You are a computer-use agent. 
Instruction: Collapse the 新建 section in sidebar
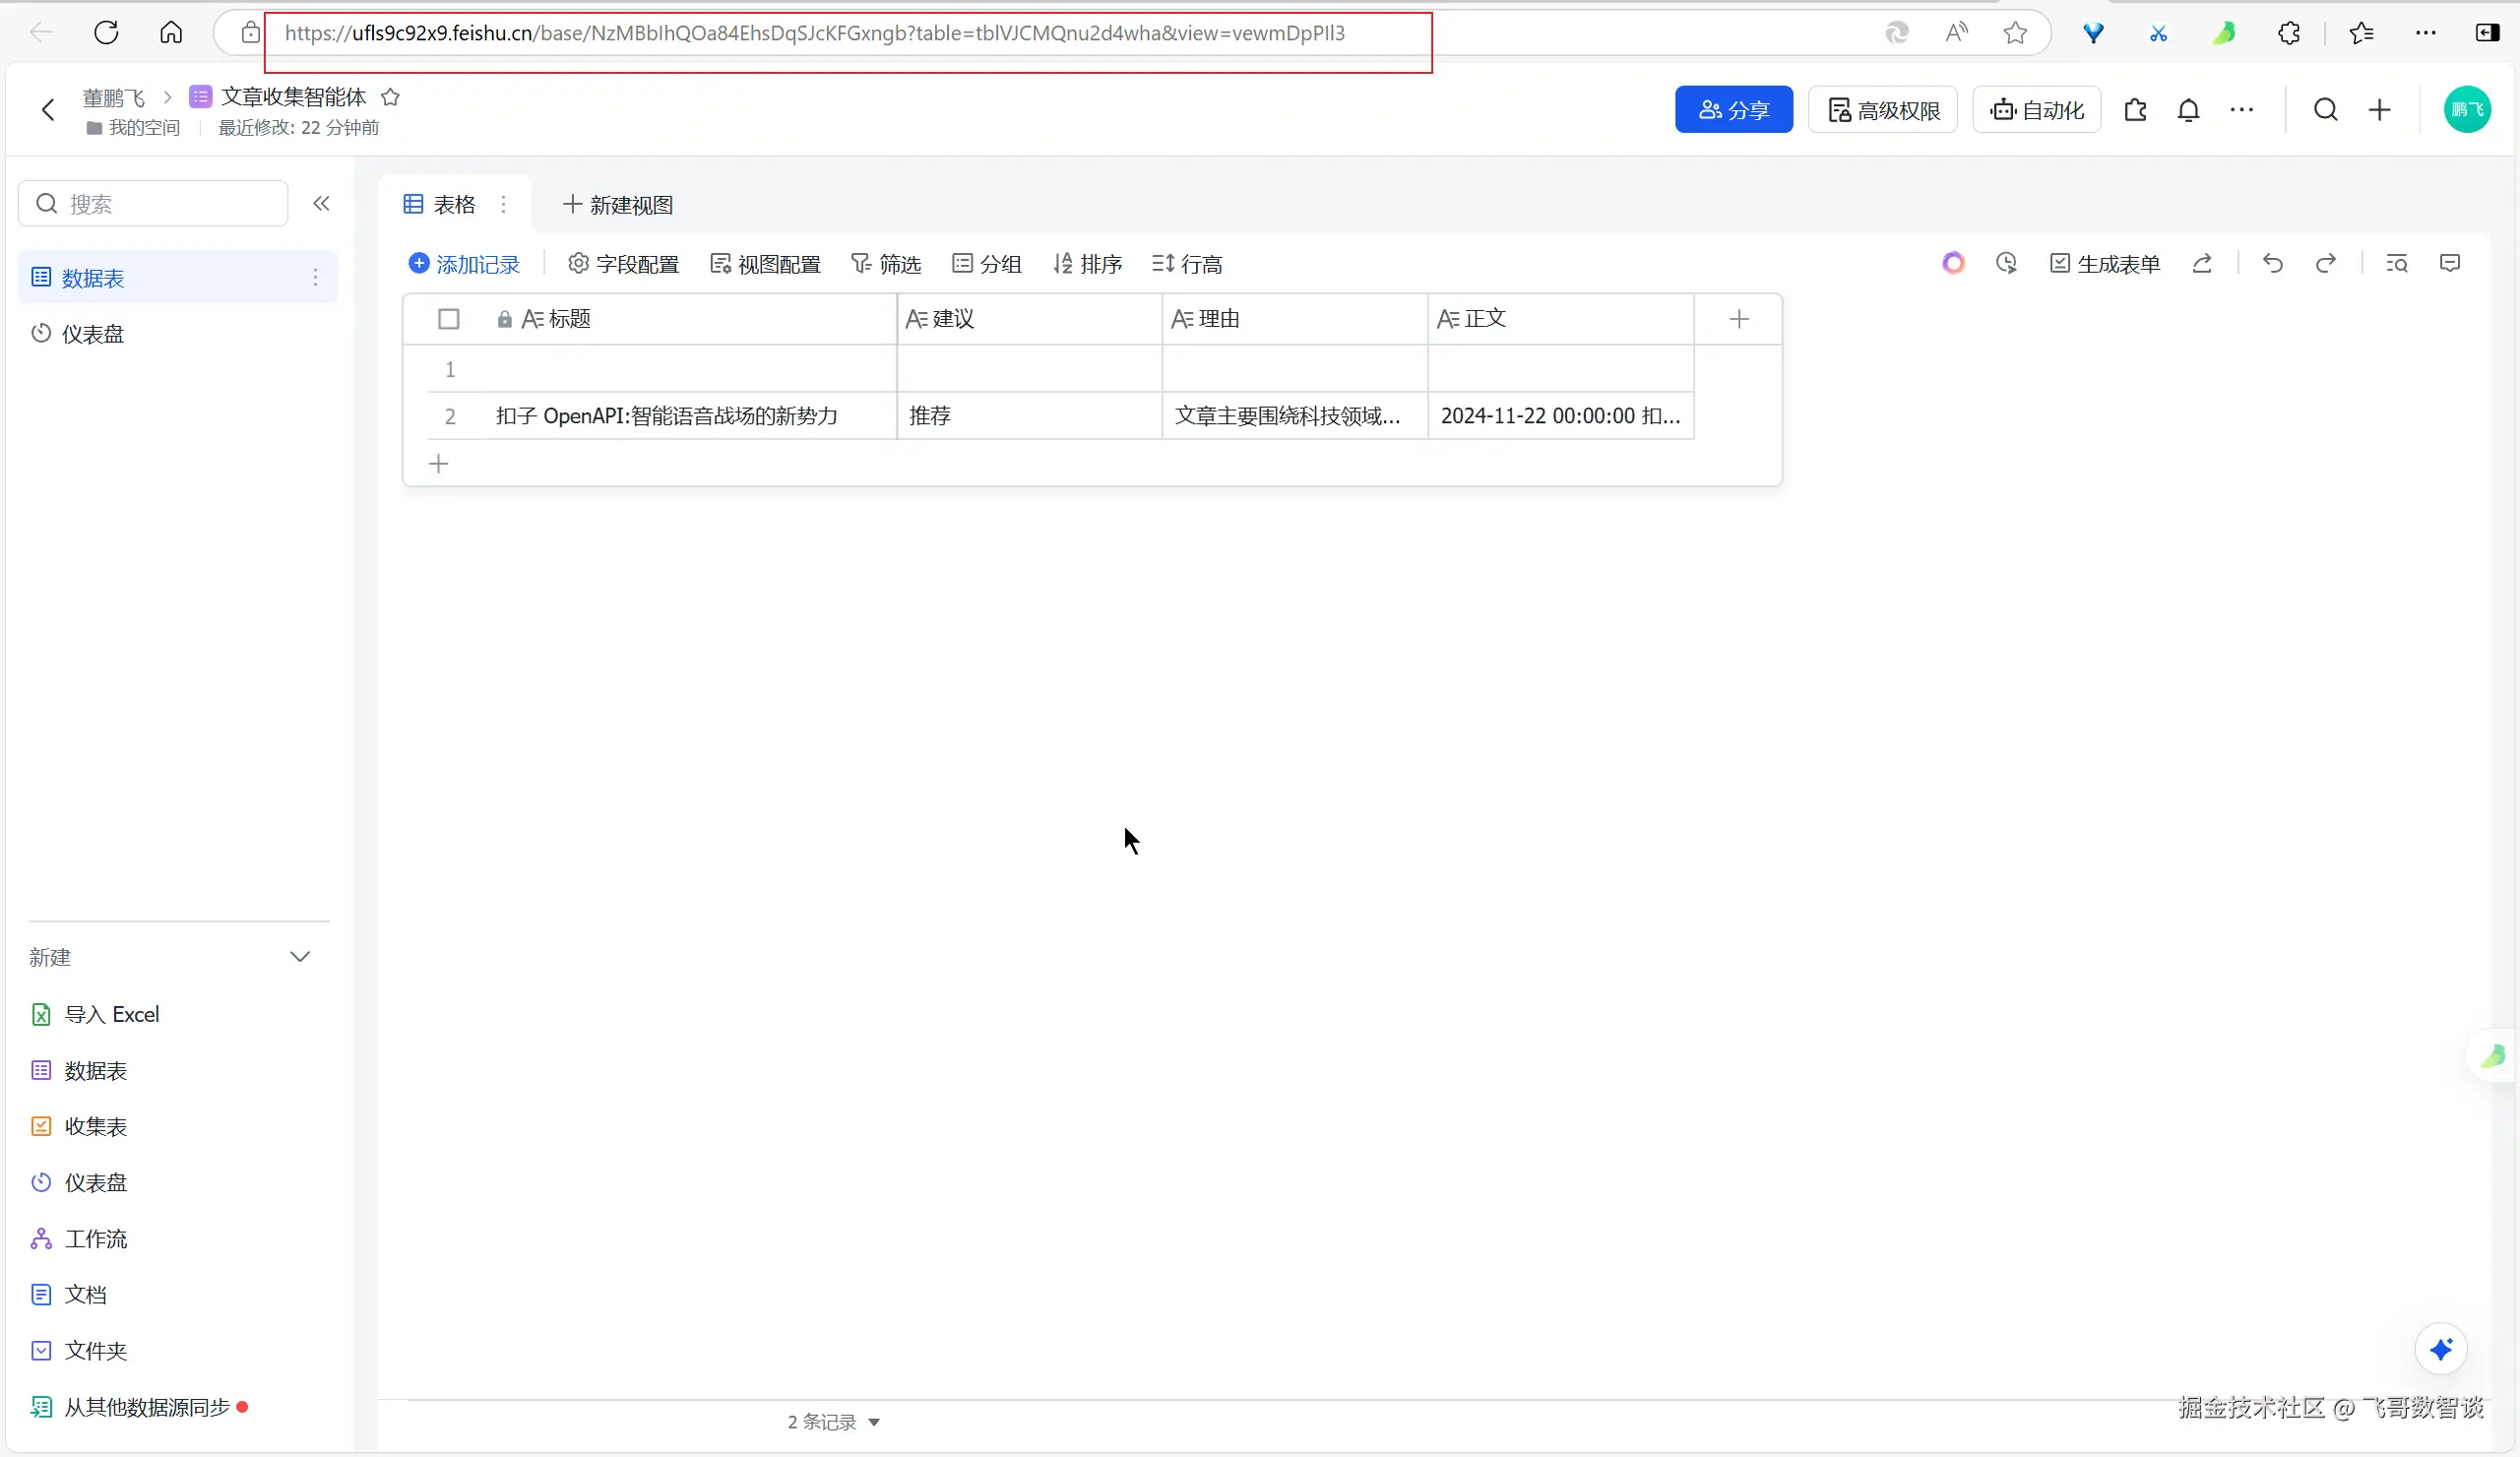300,957
